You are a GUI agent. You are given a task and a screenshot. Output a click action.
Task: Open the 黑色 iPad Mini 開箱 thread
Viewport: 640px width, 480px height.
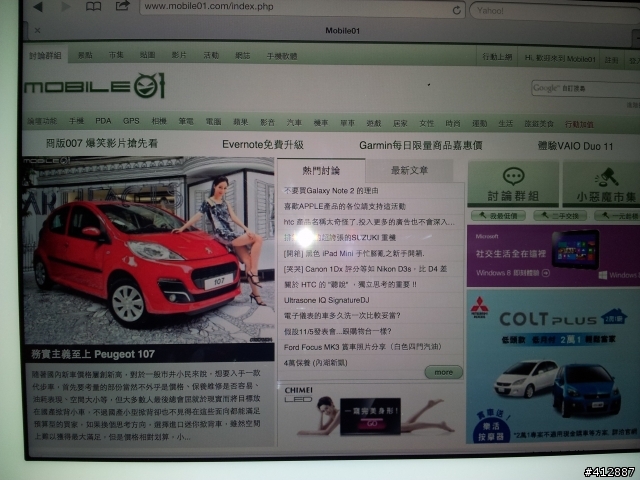click(x=354, y=253)
